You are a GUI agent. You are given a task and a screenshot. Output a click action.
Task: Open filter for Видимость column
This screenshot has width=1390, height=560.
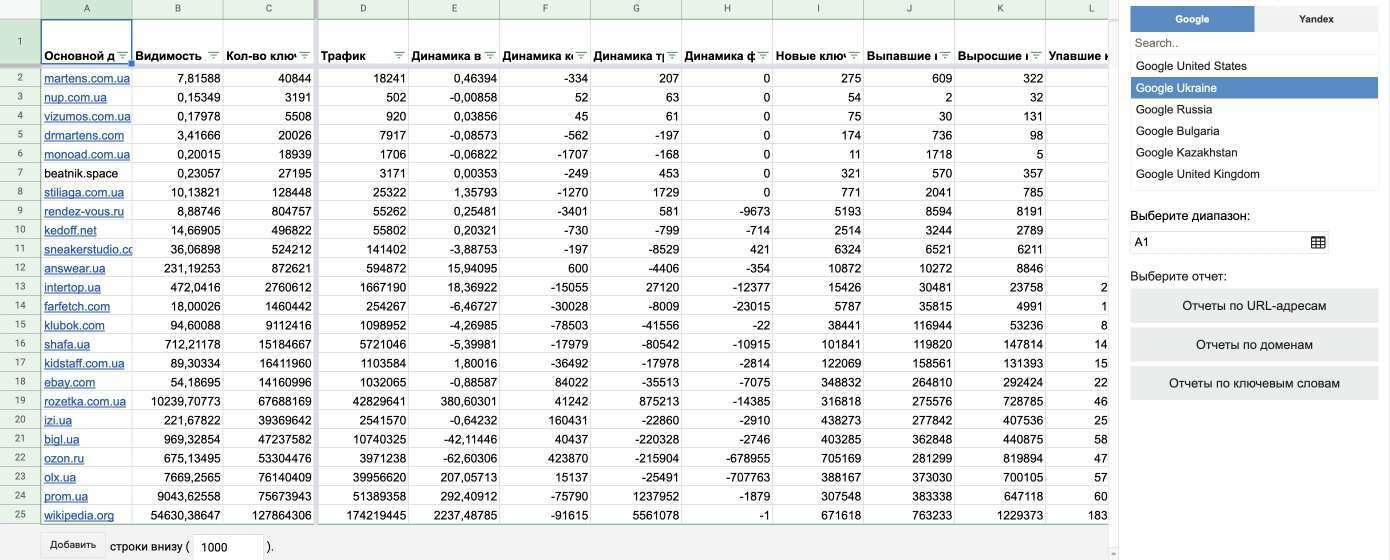(x=213, y=56)
